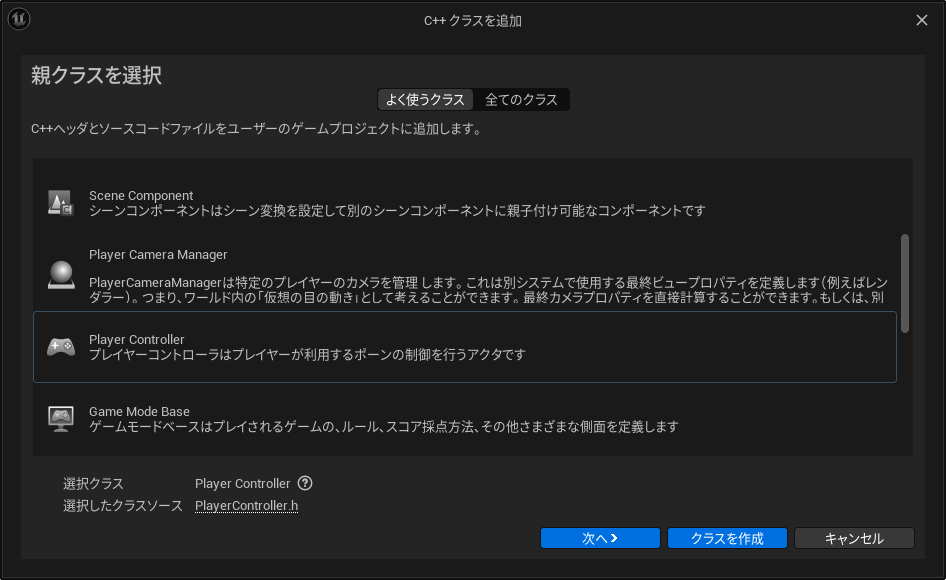946x580 pixels.
Task: Click the Unreal Engine logo icon
Action: tap(19, 19)
